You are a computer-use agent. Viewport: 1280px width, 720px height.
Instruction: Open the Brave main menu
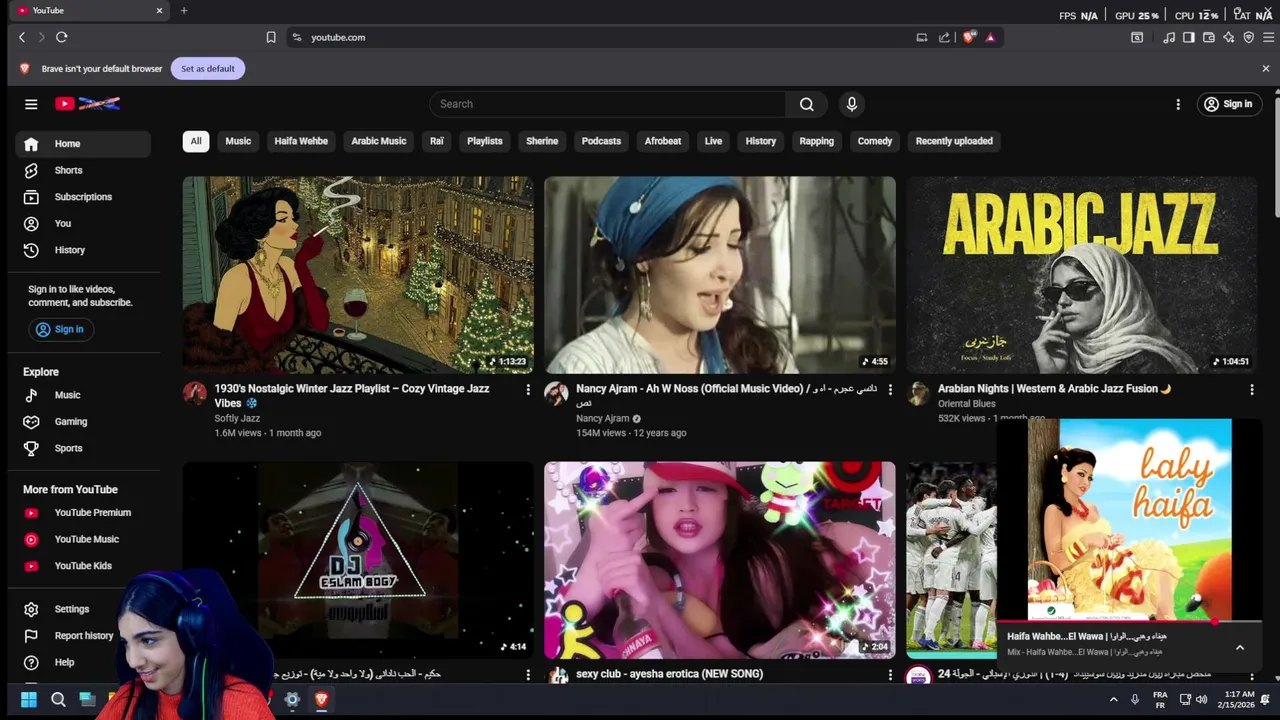pos(1269,37)
